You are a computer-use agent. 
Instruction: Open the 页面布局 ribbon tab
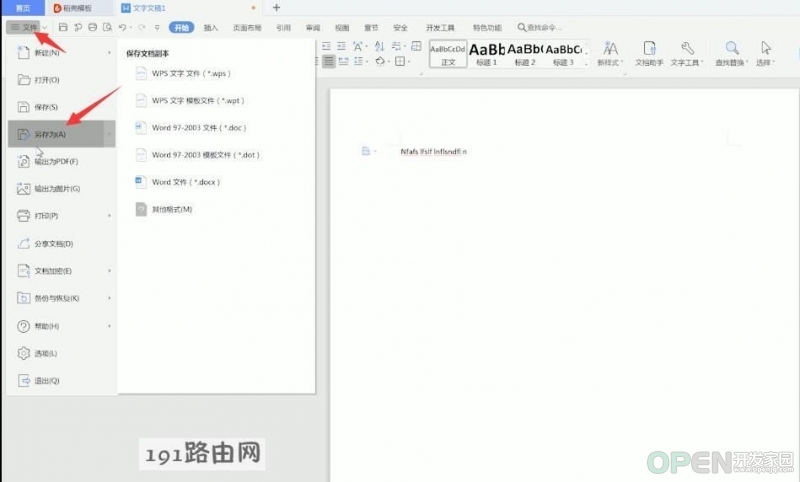coord(247,28)
